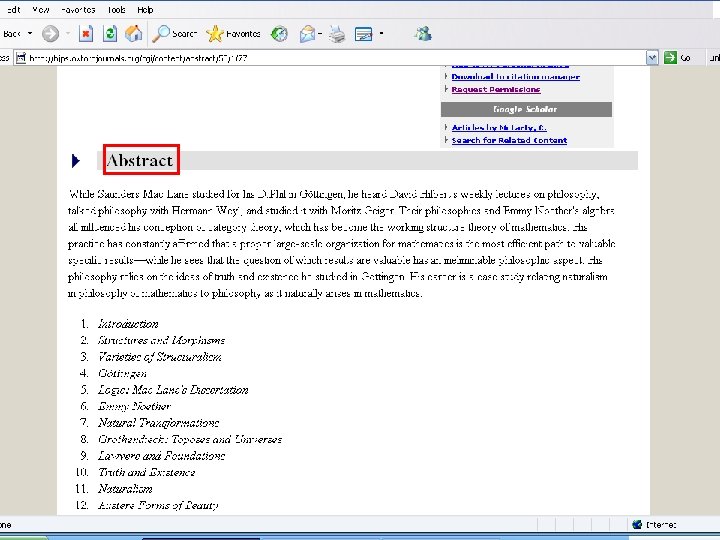Click contents item Truth and Existence
This screenshot has height=540, width=720.
point(146,472)
